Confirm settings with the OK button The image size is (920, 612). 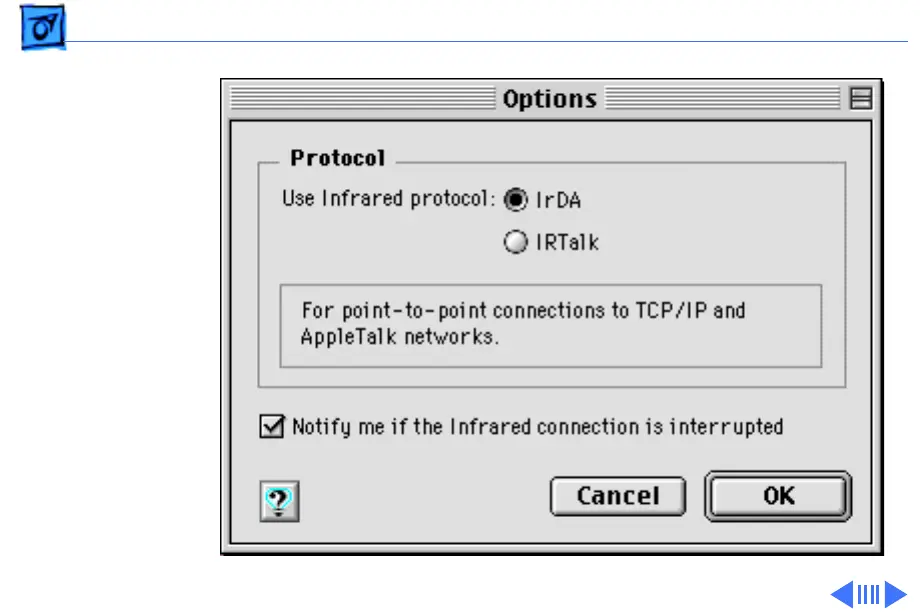(x=778, y=496)
